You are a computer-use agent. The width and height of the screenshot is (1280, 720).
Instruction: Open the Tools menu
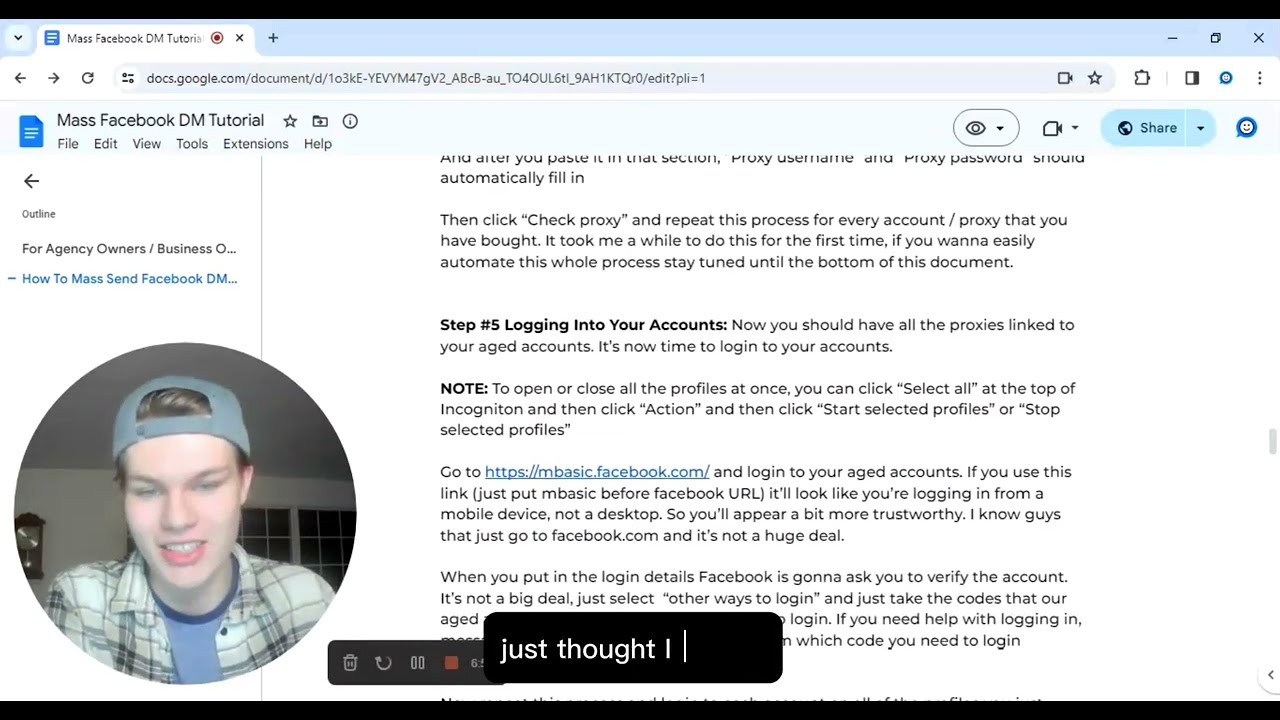(x=192, y=144)
